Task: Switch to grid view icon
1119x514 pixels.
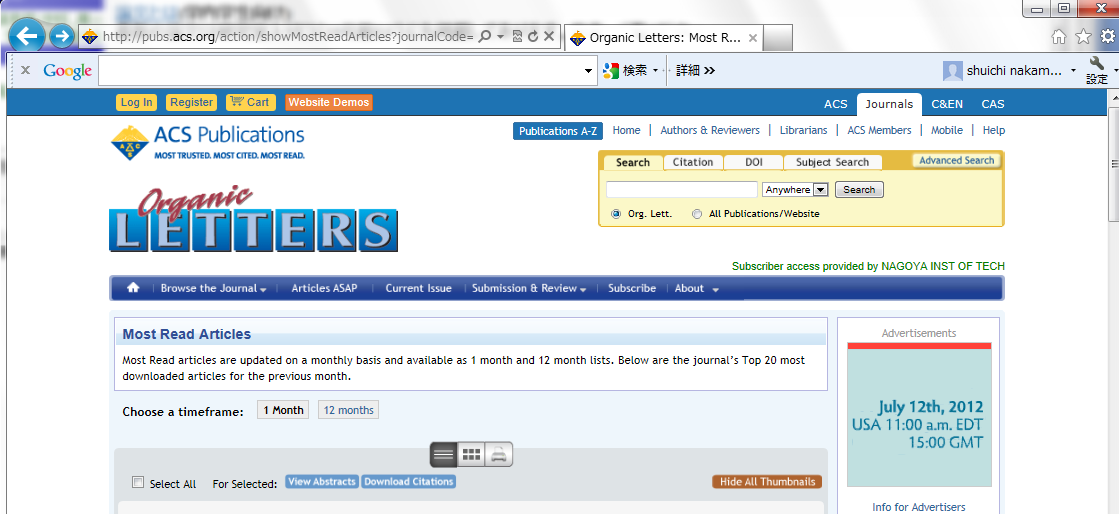Action: (x=470, y=454)
